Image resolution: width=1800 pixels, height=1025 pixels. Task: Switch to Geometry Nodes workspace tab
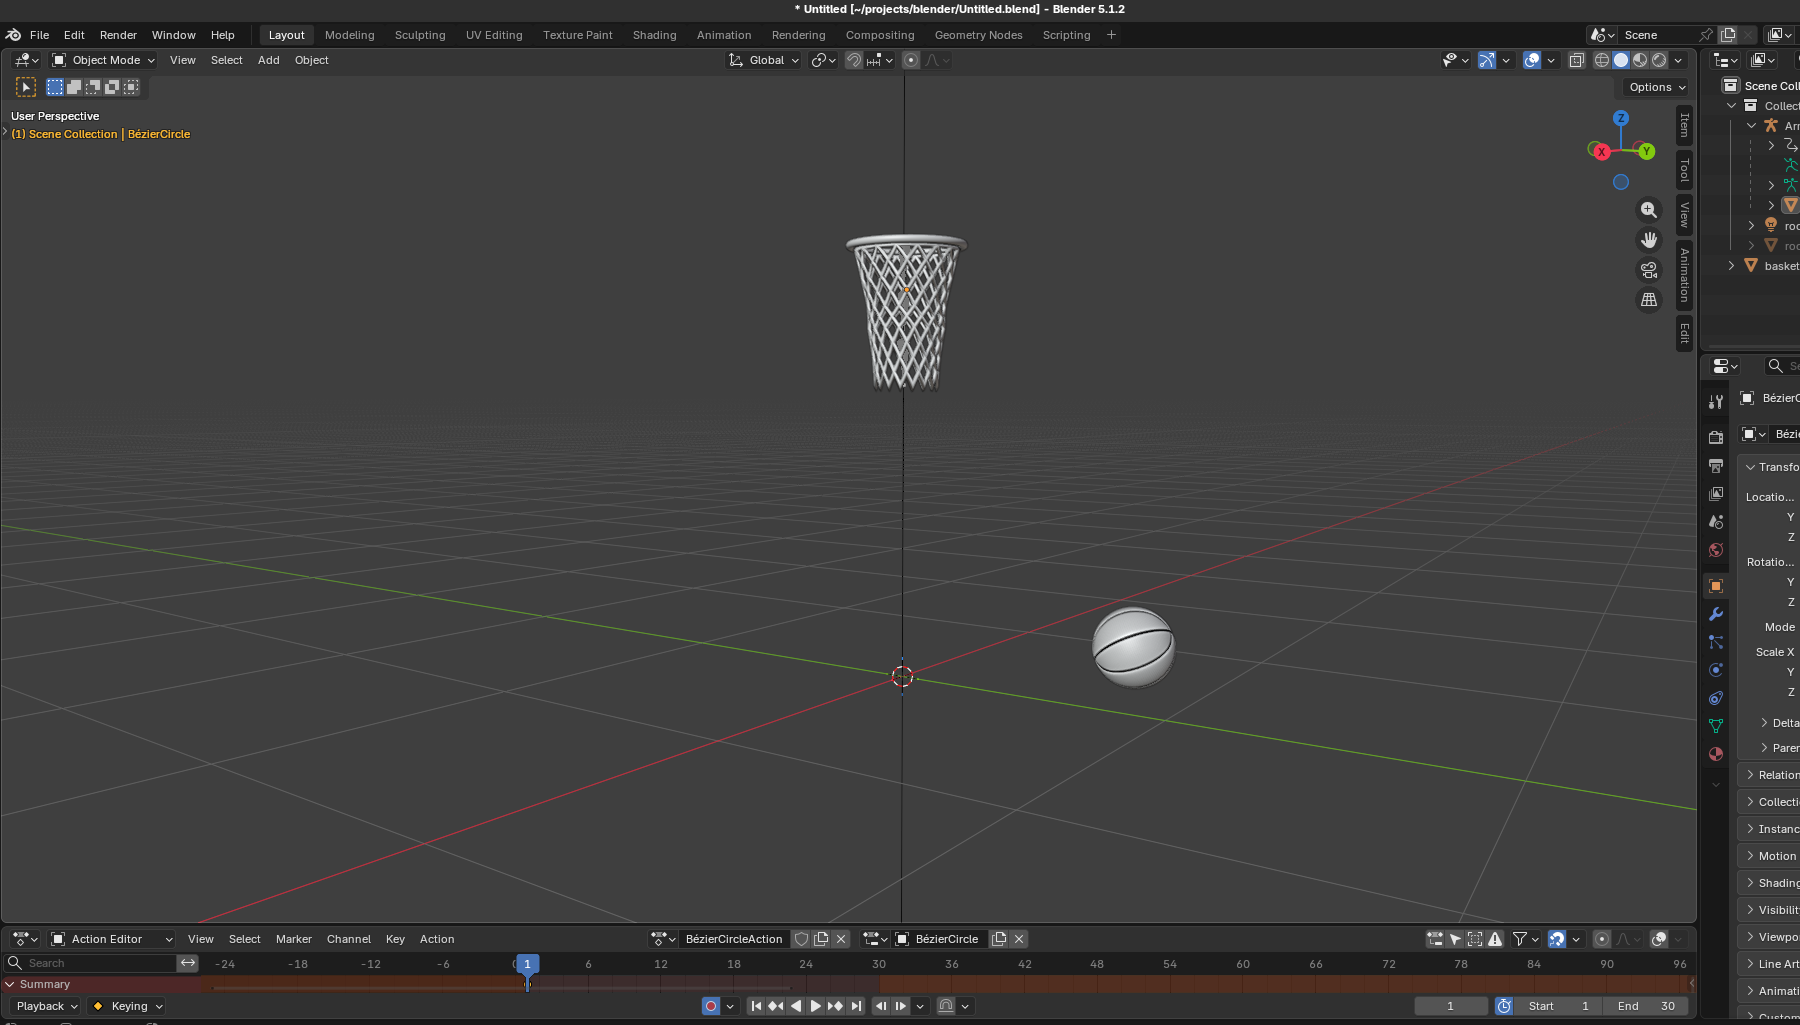978,35
